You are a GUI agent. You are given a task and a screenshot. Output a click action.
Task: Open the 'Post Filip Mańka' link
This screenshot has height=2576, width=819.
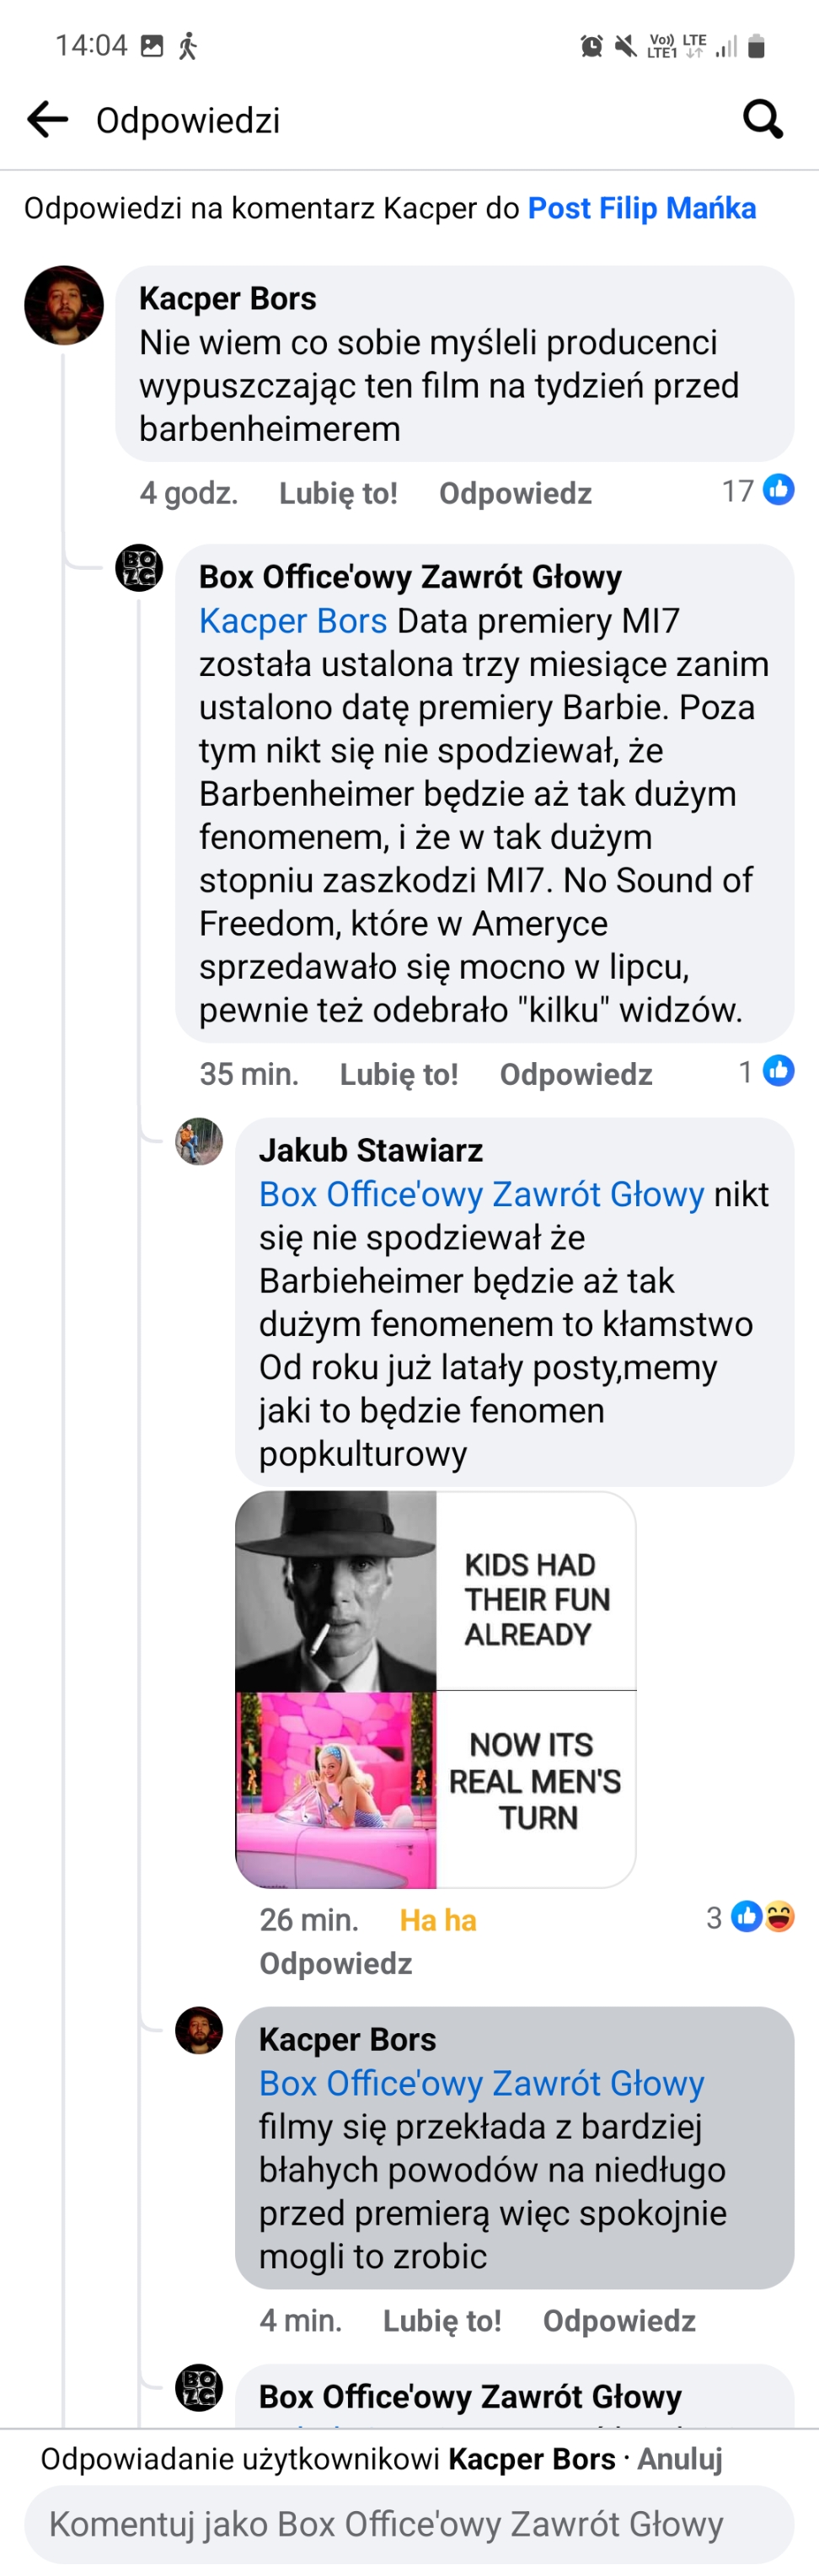(x=641, y=208)
